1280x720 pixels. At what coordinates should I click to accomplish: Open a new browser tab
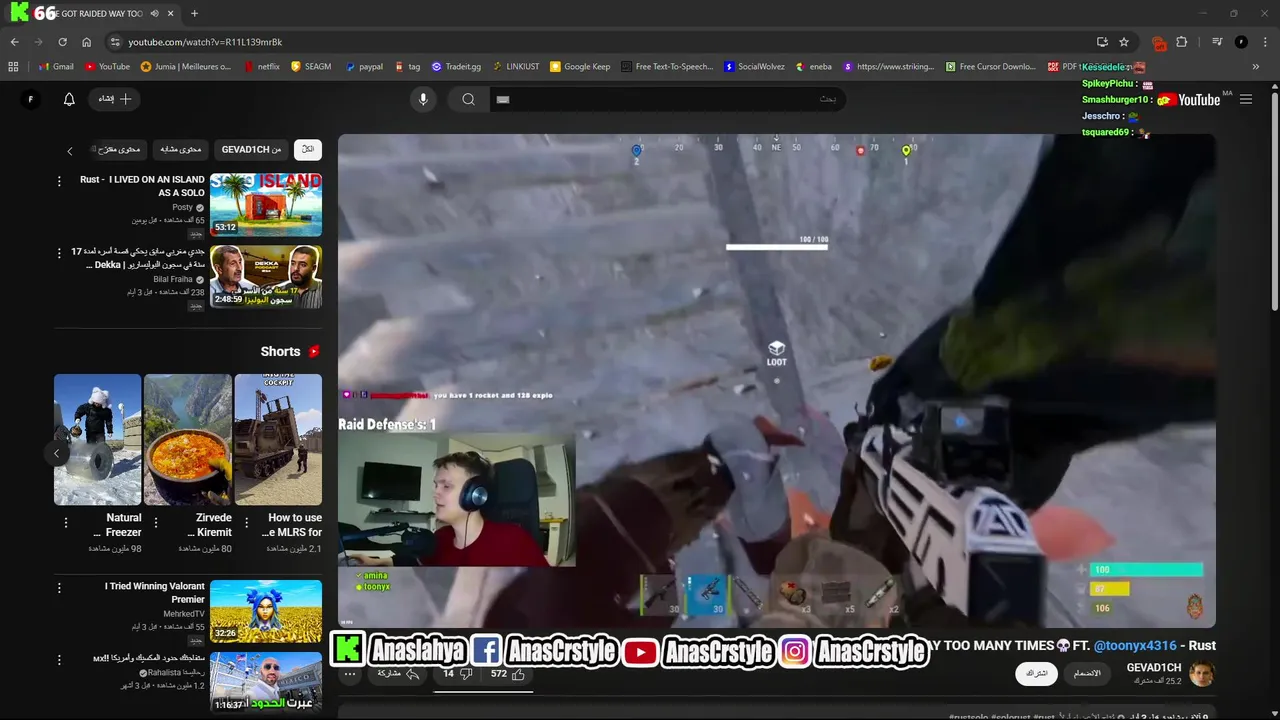click(x=194, y=14)
